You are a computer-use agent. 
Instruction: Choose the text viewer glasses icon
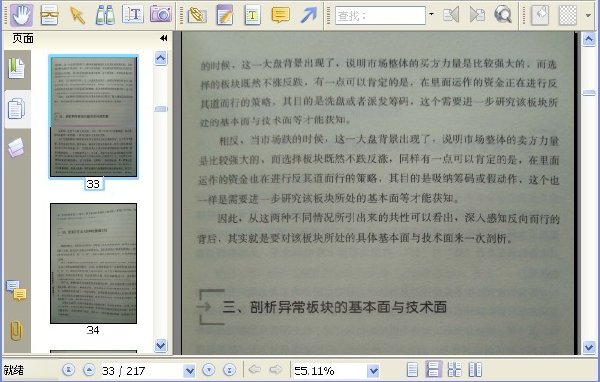click(49, 15)
